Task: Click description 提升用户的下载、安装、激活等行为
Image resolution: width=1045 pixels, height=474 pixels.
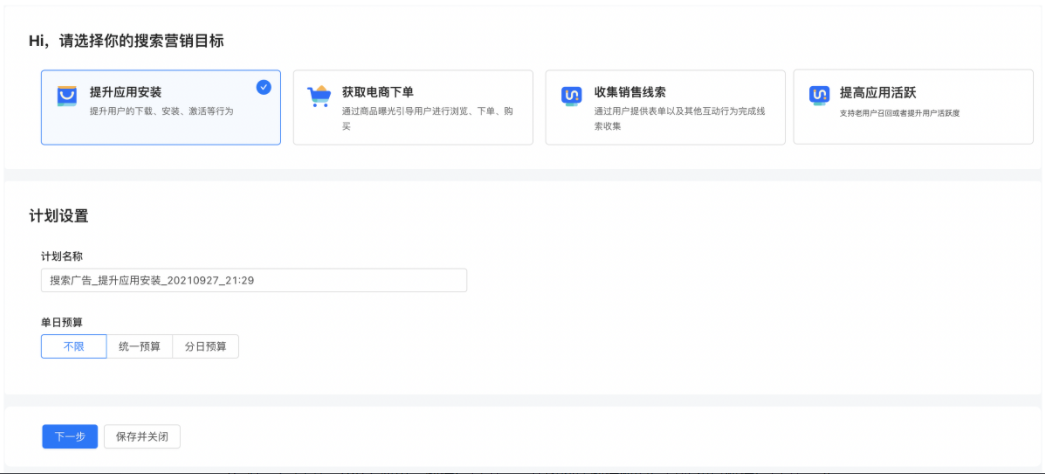Action: (x=161, y=111)
